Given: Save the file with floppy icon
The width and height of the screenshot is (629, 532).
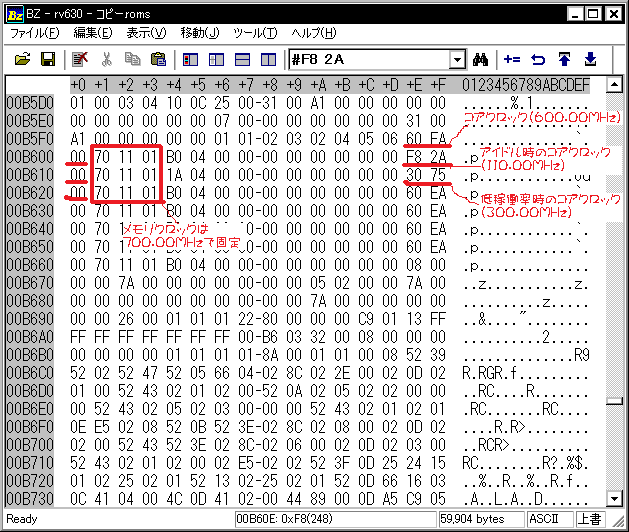Looking at the screenshot, I should [48, 59].
